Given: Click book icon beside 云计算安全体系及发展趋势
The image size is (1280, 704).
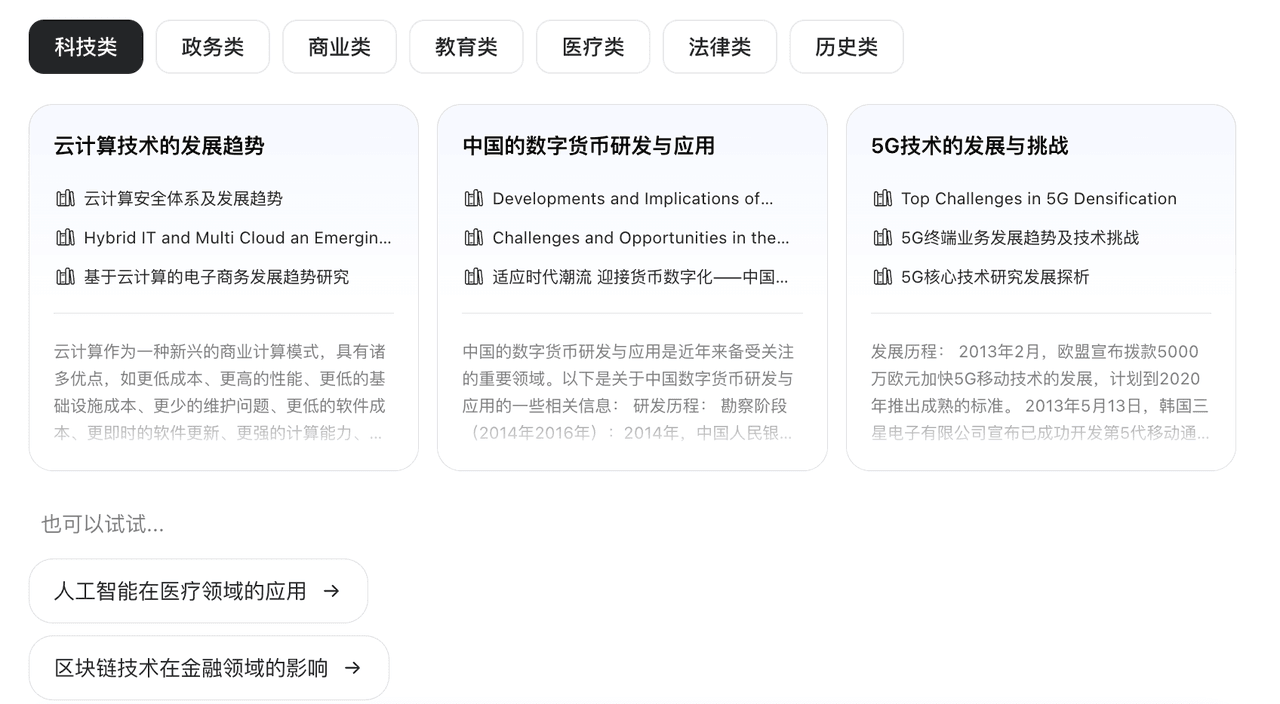Looking at the screenshot, I should (65, 198).
